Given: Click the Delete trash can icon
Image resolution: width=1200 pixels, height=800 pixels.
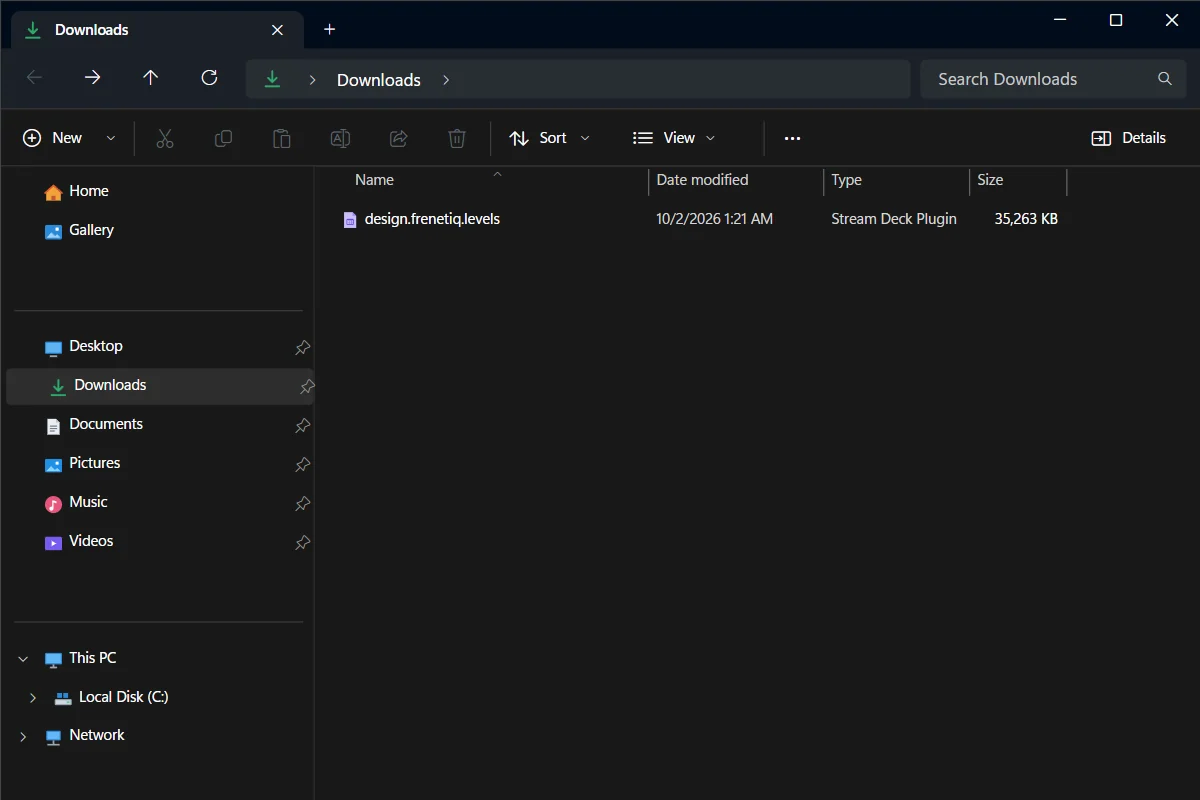Looking at the screenshot, I should click(x=457, y=138).
